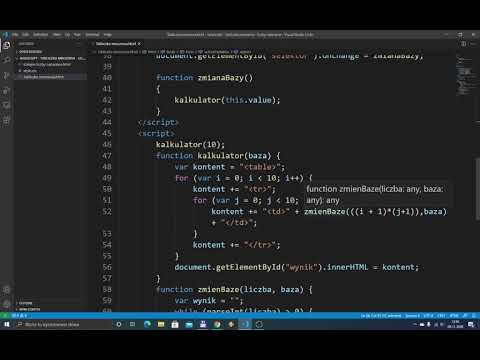The width and height of the screenshot is (480, 360).
Task: Click 'function zmienBaze(liczba, baza)' on line 58
Action: point(230,290)
